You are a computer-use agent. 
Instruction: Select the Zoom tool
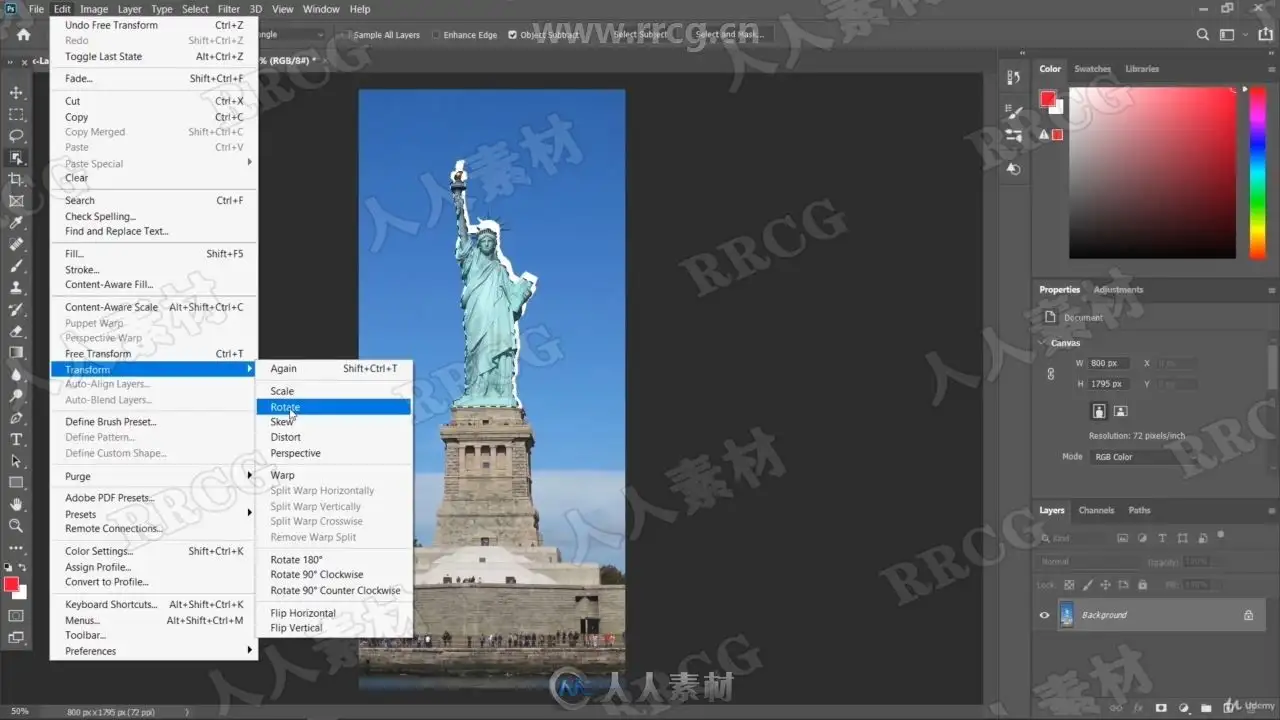pos(16,526)
